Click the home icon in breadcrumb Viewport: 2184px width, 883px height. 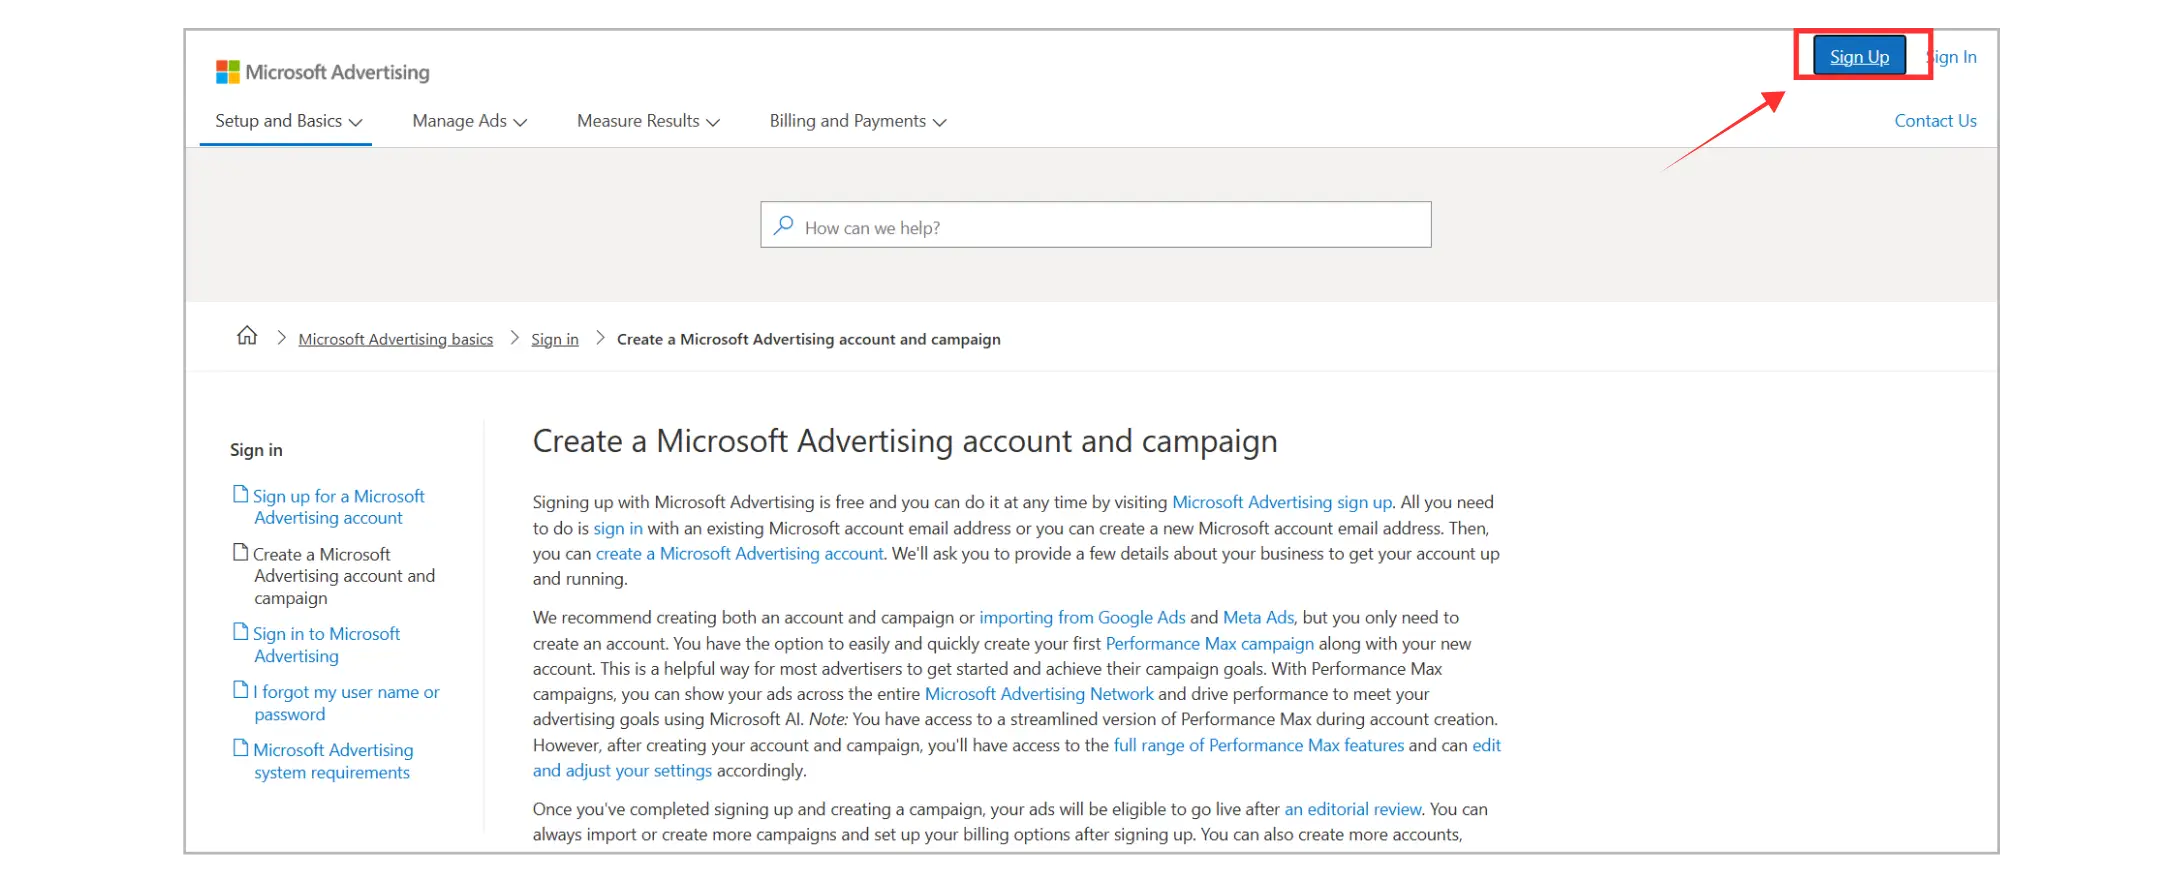pos(247,336)
